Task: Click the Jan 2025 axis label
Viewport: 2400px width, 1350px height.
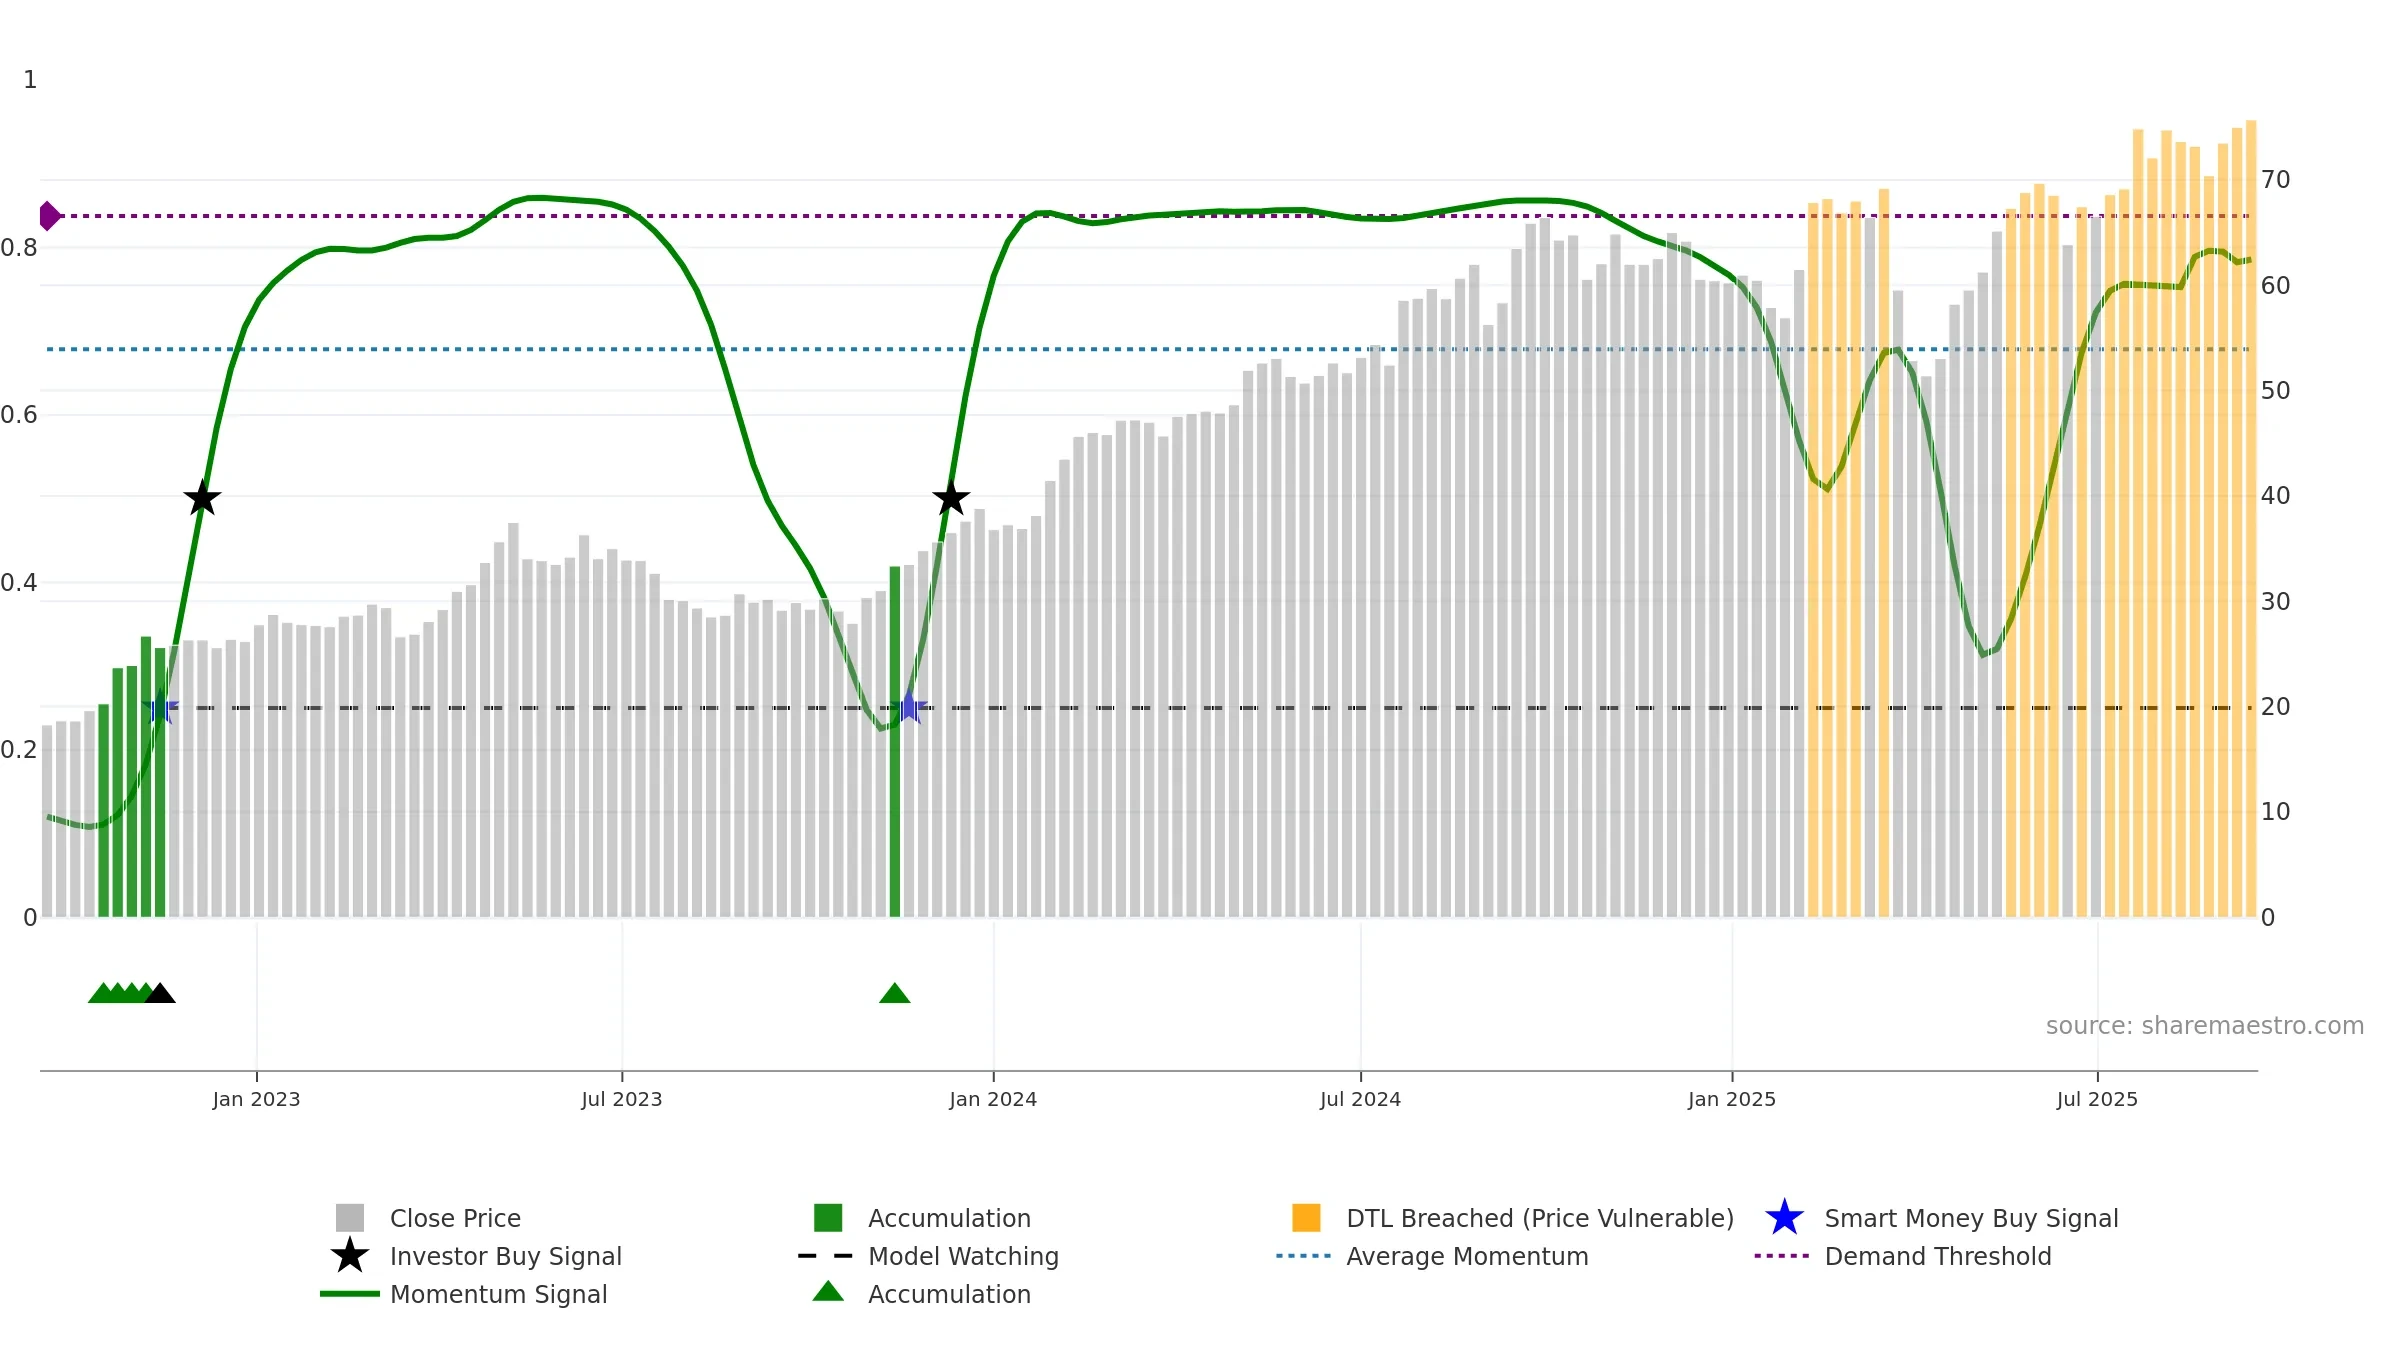Action: pyautogui.click(x=1732, y=1099)
